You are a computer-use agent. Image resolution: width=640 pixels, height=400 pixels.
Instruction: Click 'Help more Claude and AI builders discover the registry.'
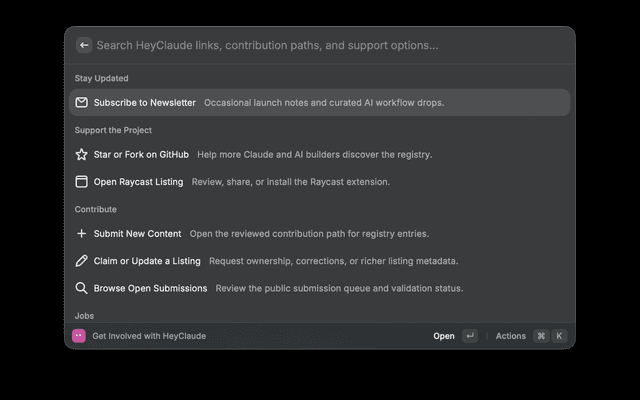pyautogui.click(x=315, y=154)
